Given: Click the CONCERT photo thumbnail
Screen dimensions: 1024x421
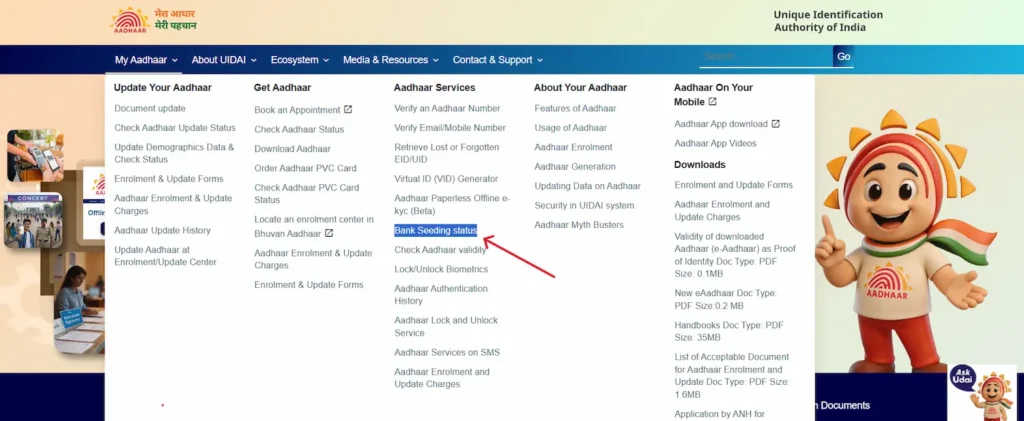Looking at the screenshot, I should [x=33, y=220].
